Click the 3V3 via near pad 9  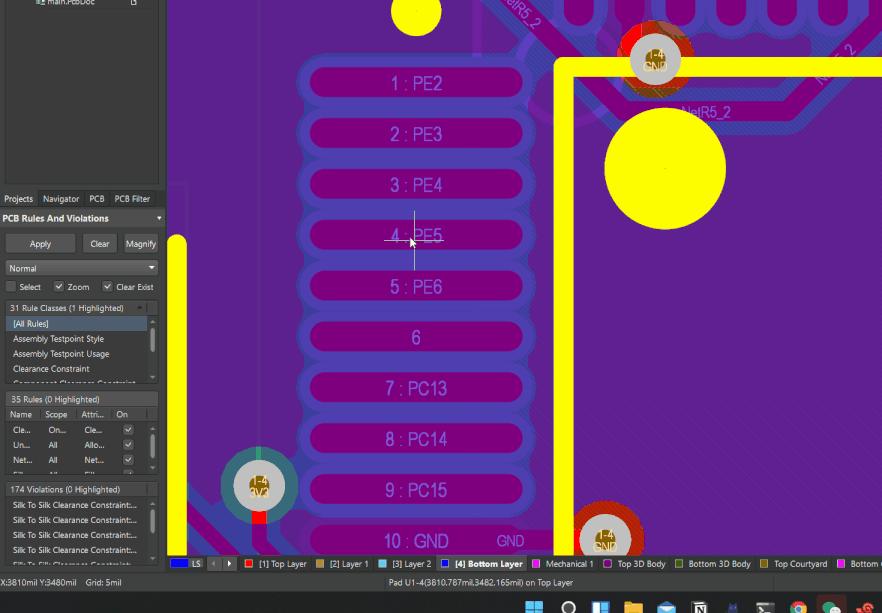[259, 486]
